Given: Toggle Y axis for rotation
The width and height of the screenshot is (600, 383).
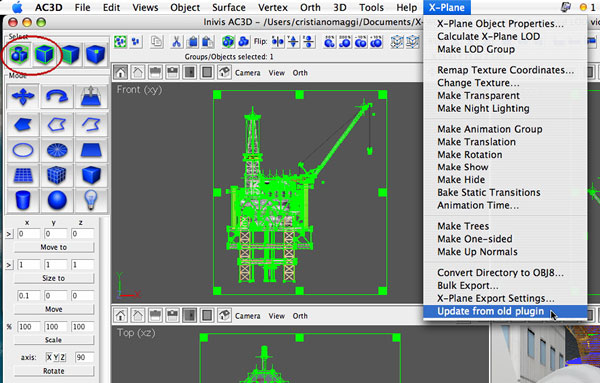Looking at the screenshot, I should [55, 357].
